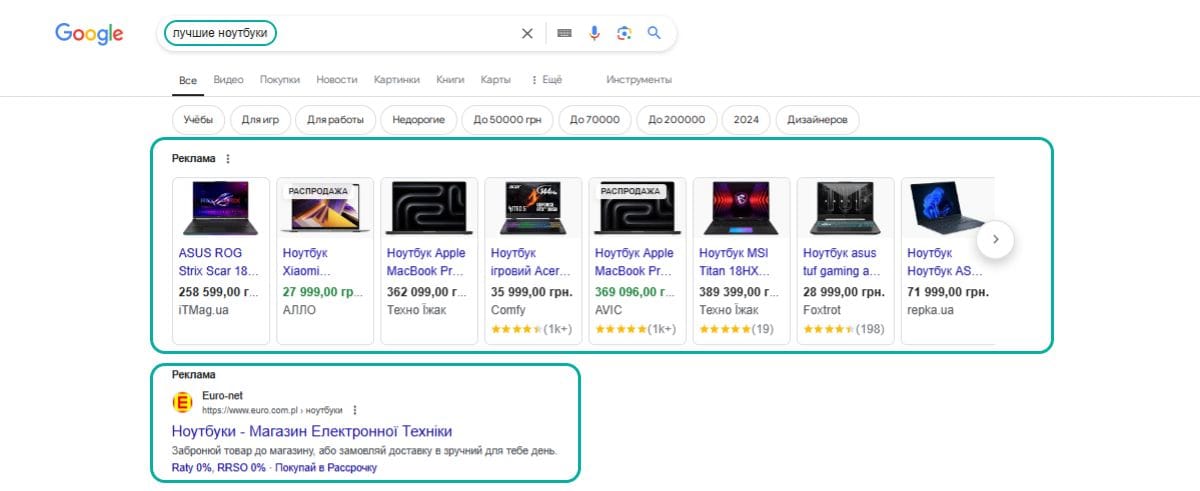
Task: Open Ноутбук asus tuf gaming title link
Action: [843, 262]
